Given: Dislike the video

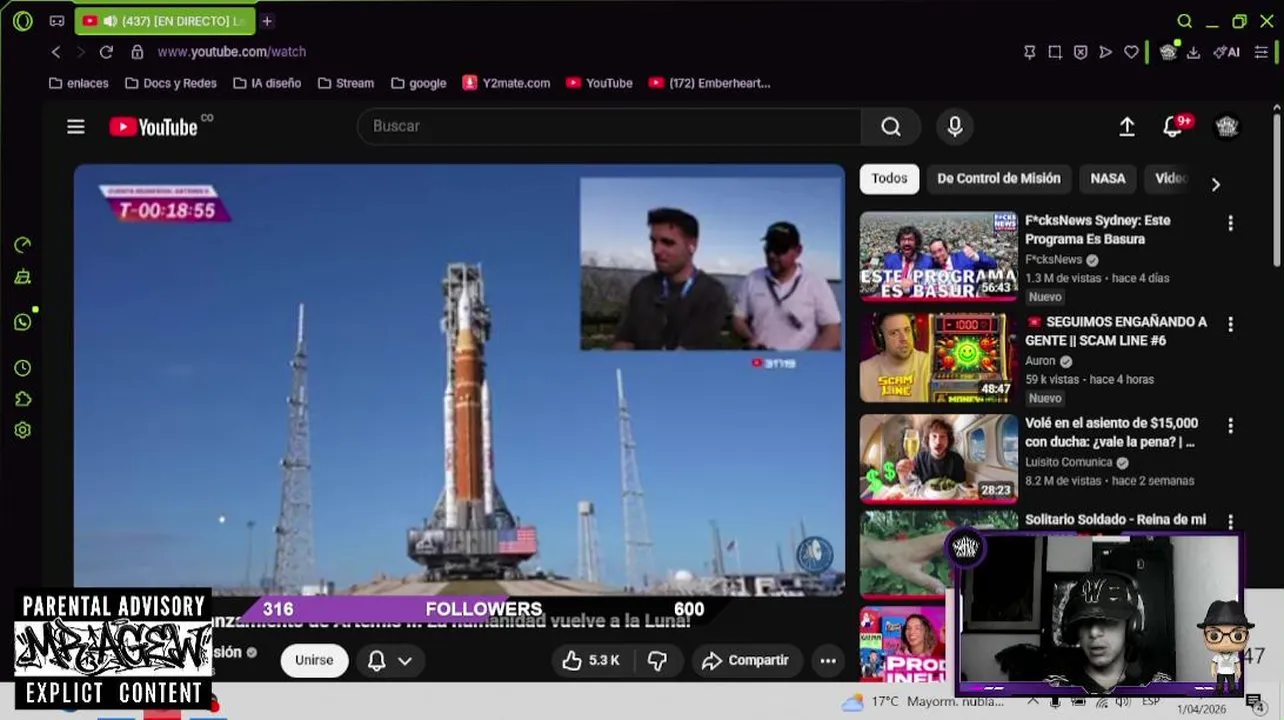Looking at the screenshot, I should coord(657,660).
